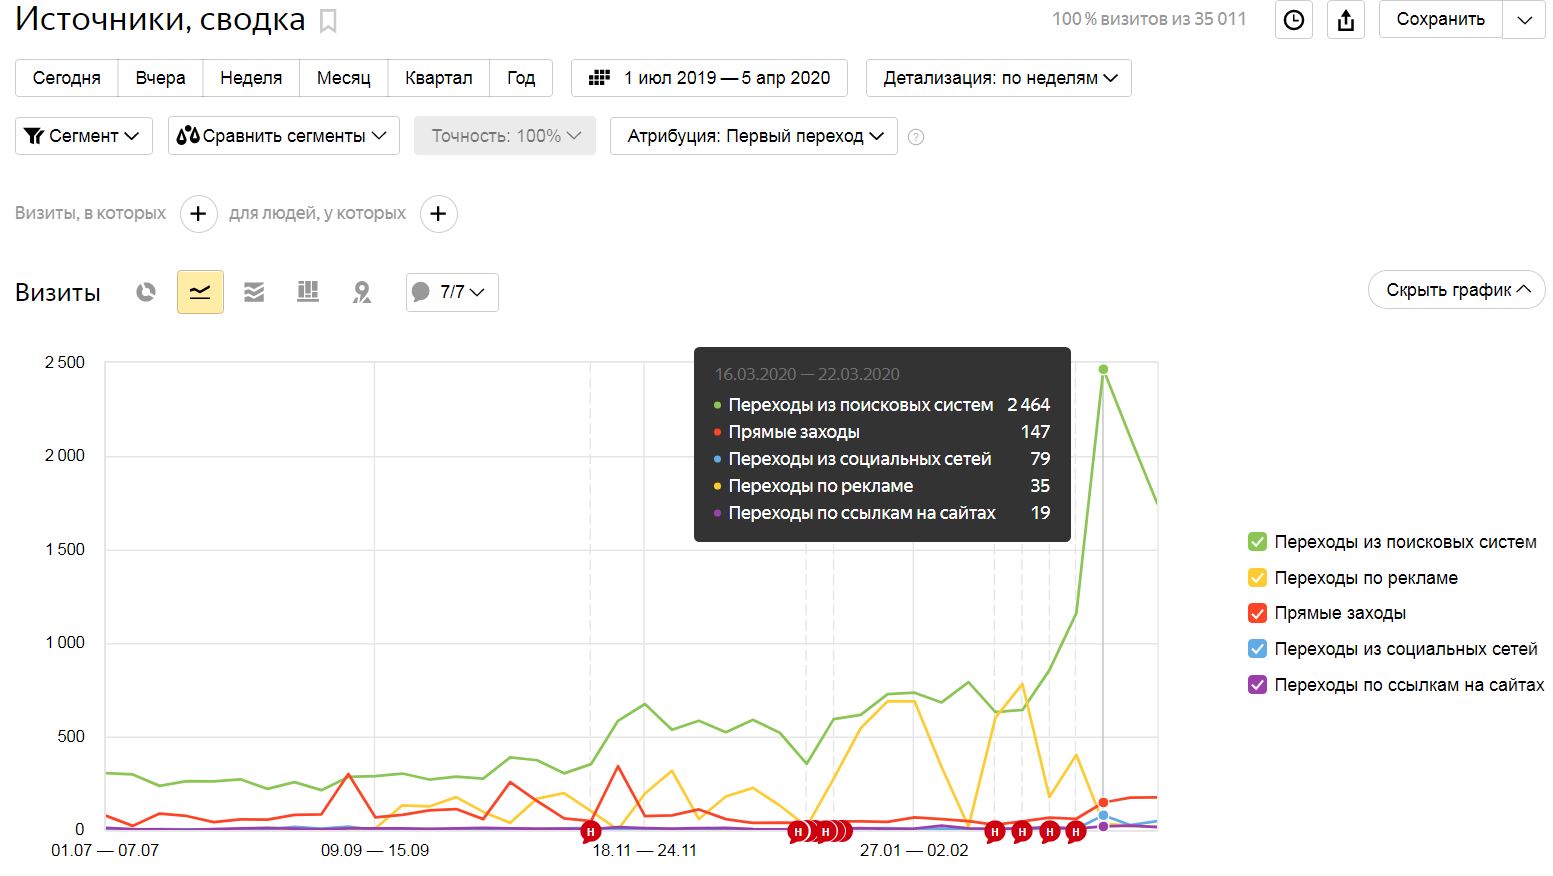Select the line chart view icon
This screenshot has height=876, width=1553.
coord(200,292)
